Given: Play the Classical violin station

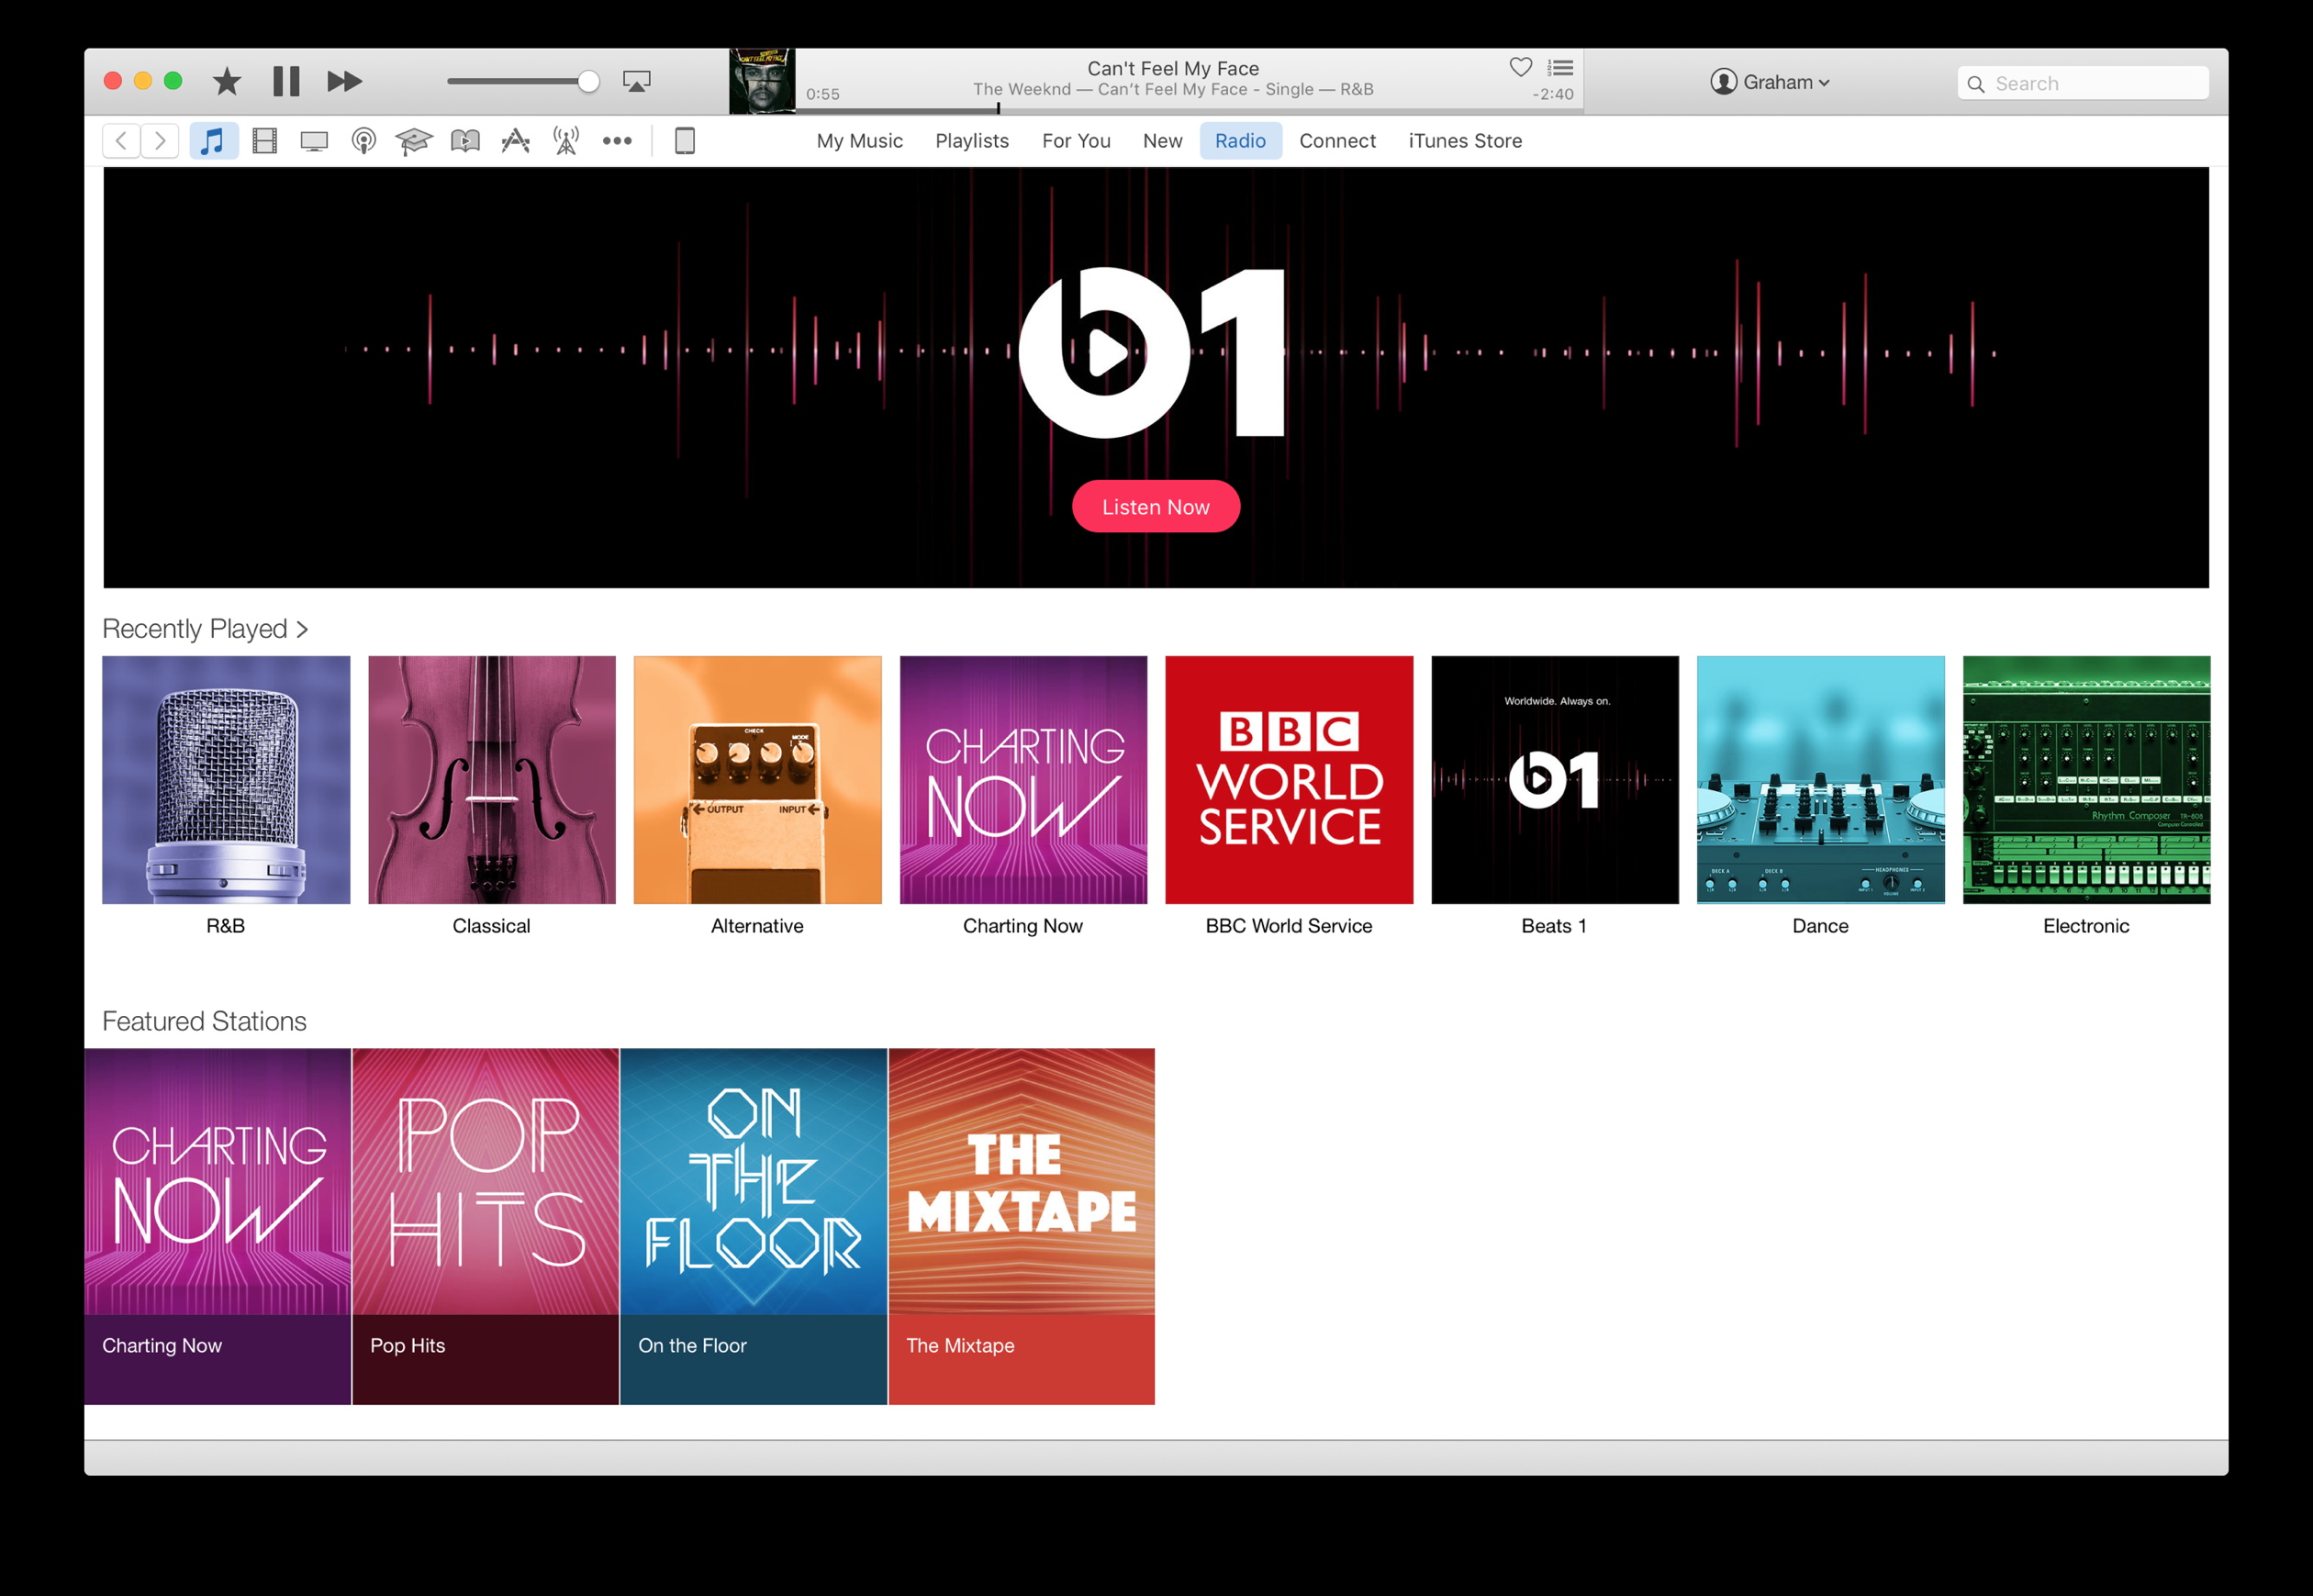Looking at the screenshot, I should (492, 780).
